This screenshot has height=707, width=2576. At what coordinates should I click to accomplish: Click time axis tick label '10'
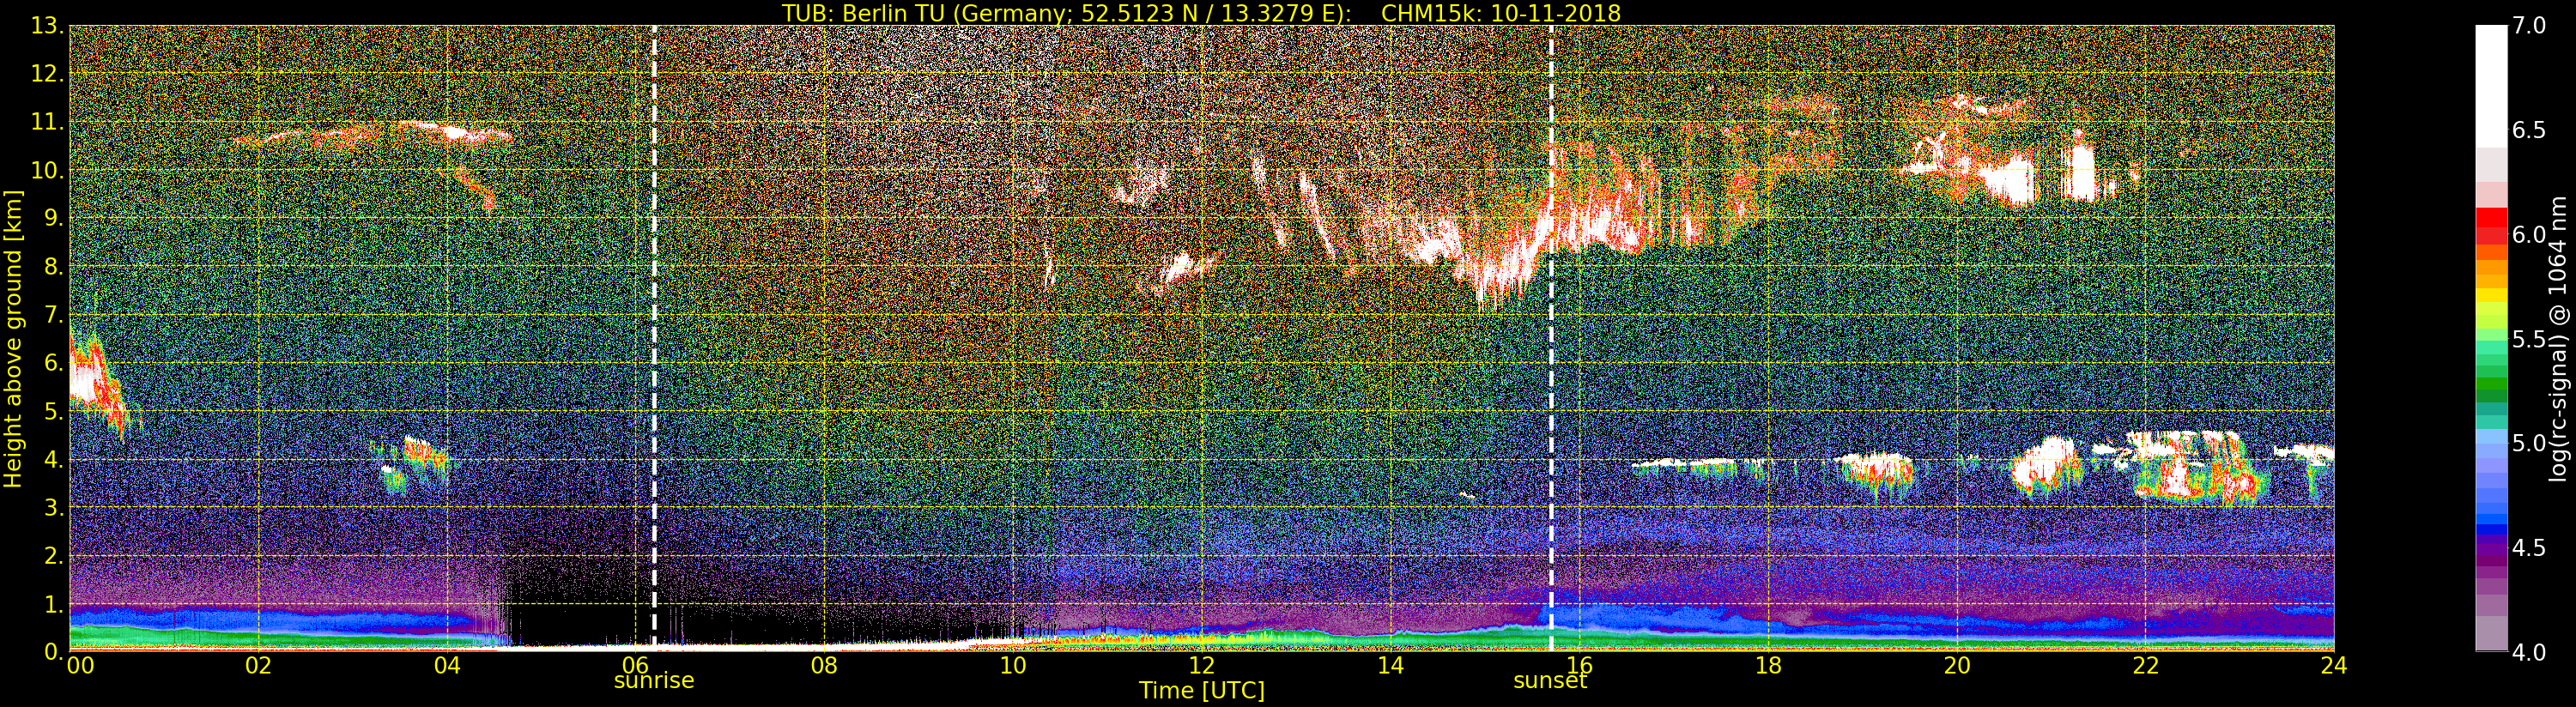coord(1013,665)
